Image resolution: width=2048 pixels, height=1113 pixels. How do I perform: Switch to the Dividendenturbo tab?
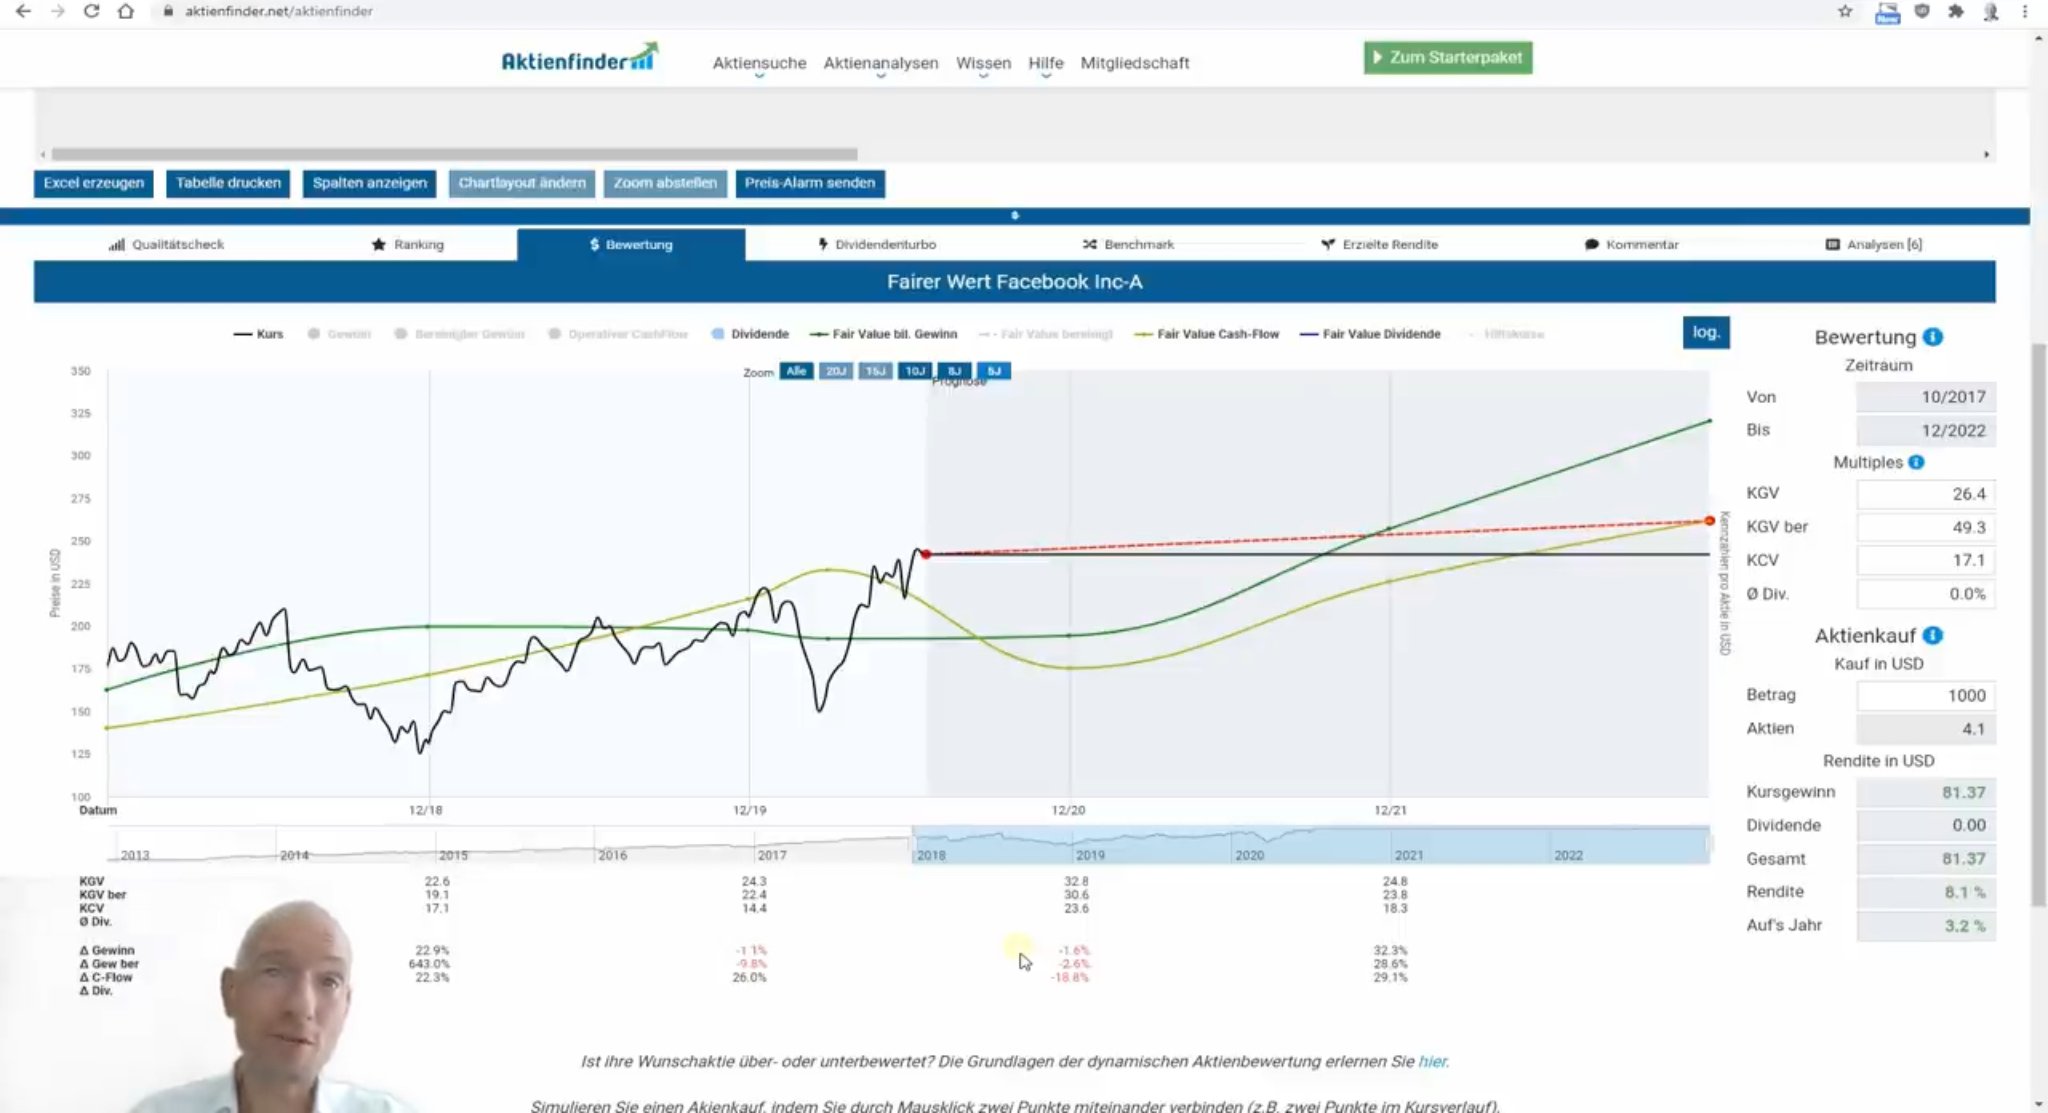877,244
